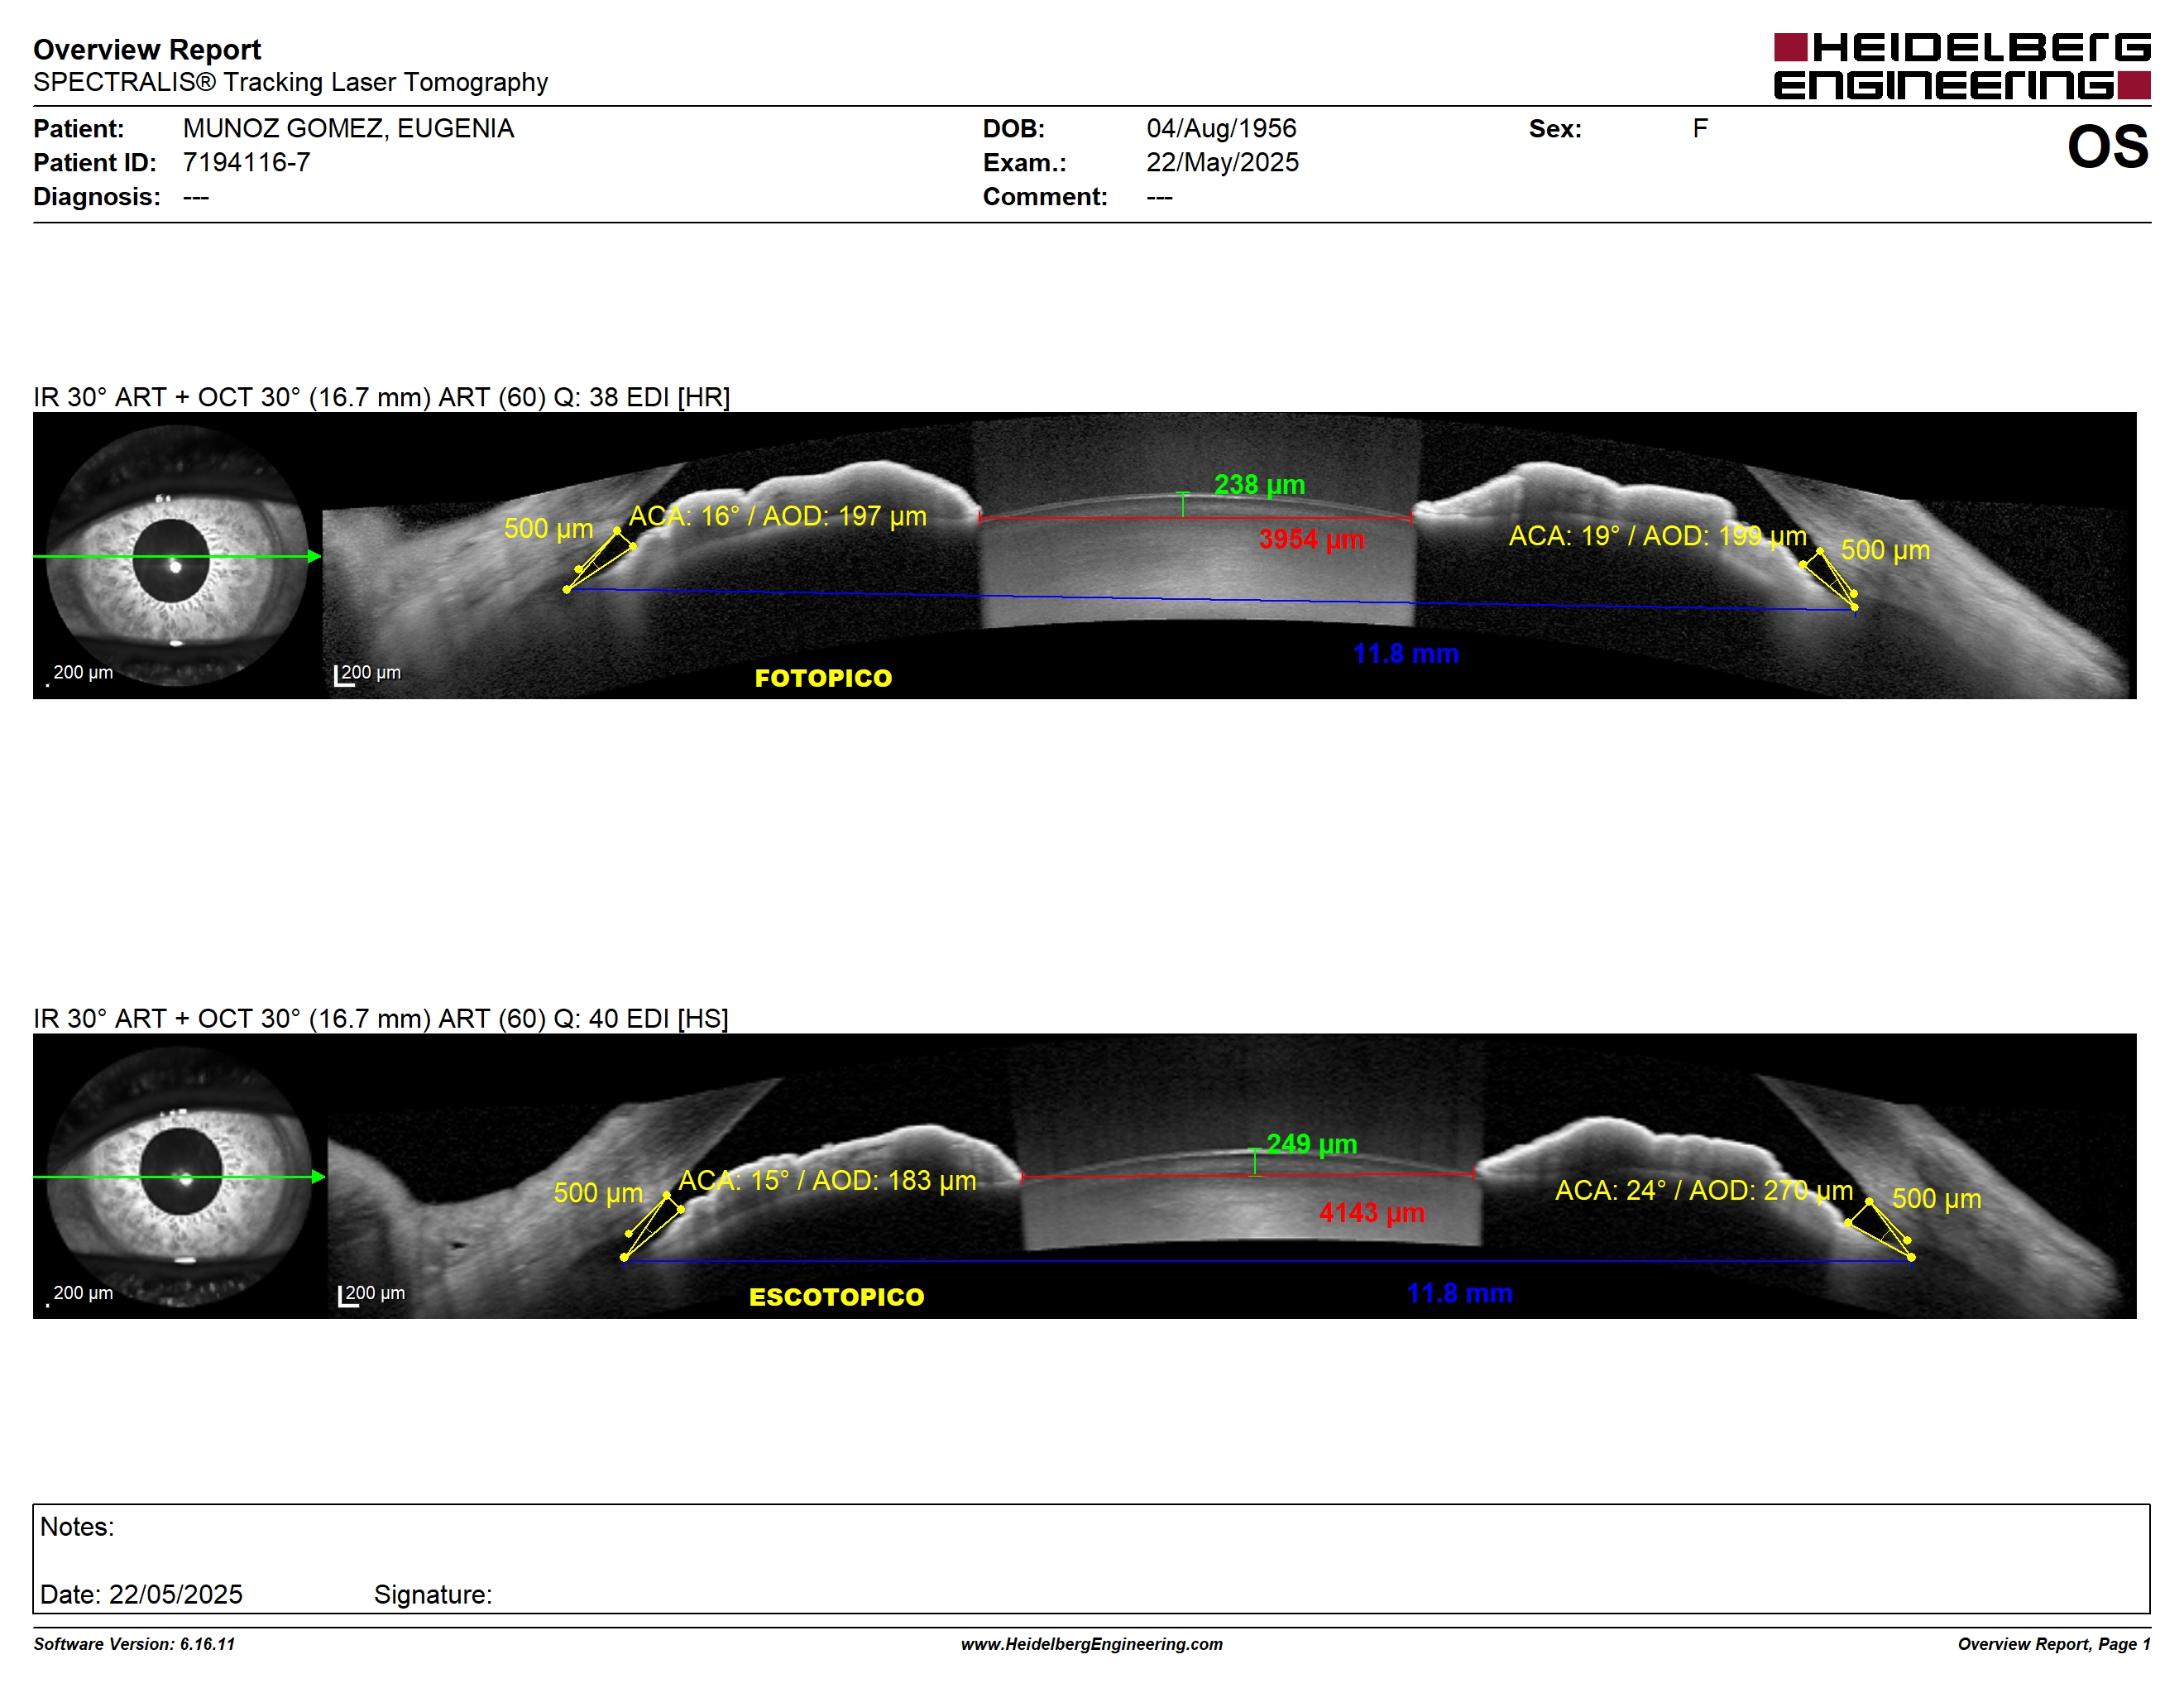The width and height of the screenshot is (2184, 1688).
Task: Click the ACA: 19° / AOD: 199 µm label
Action: (1657, 536)
